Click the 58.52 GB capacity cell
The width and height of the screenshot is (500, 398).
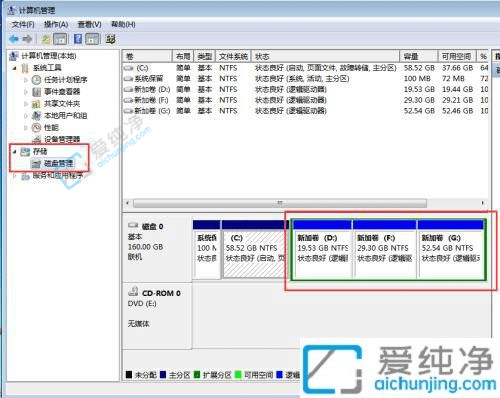point(419,68)
